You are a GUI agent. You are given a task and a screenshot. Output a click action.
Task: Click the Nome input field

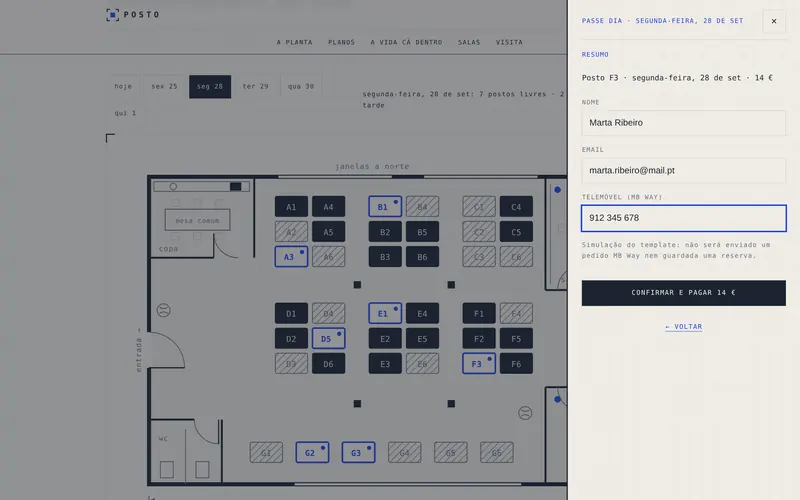pyautogui.click(x=683, y=123)
